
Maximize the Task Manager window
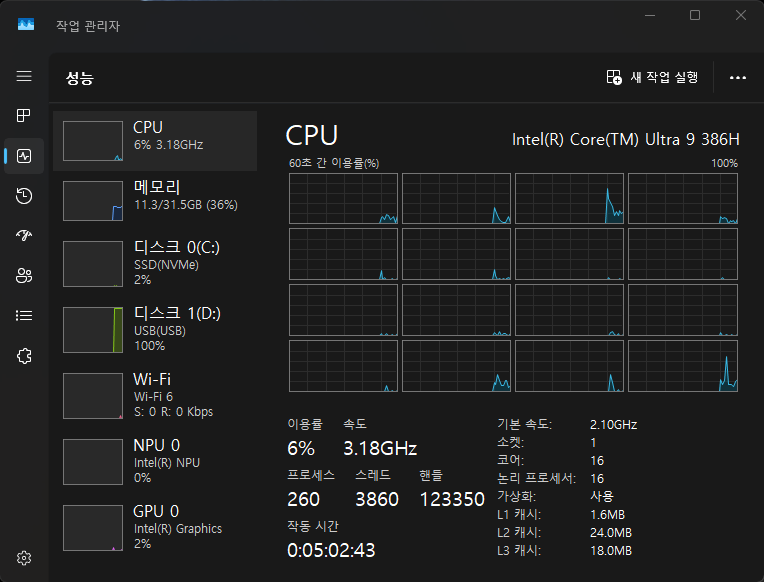695,15
